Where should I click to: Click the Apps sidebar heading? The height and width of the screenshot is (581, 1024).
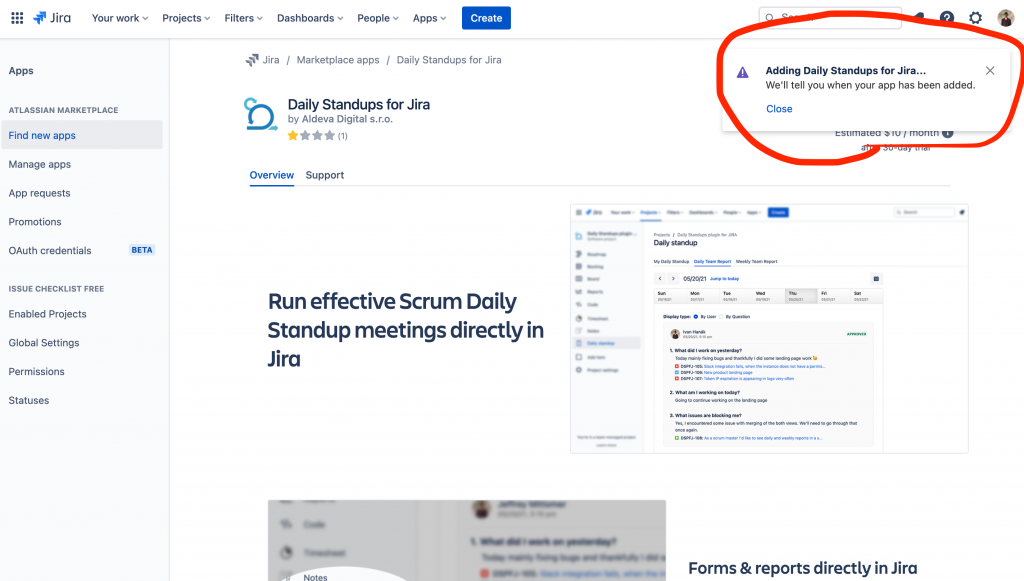point(21,71)
